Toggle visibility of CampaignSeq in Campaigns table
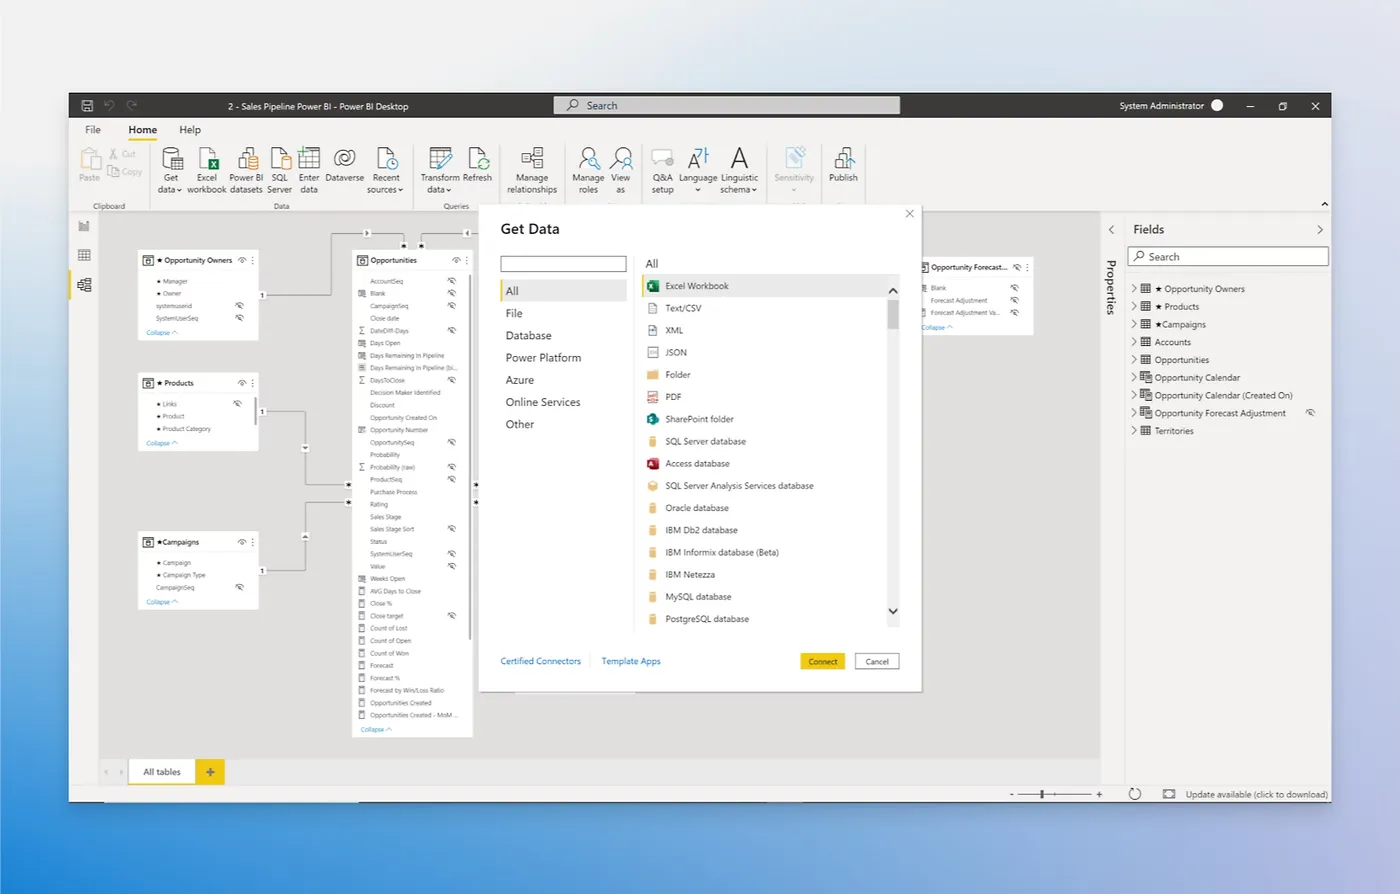Screen dimensions: 1400x894 pyautogui.click(x=239, y=587)
